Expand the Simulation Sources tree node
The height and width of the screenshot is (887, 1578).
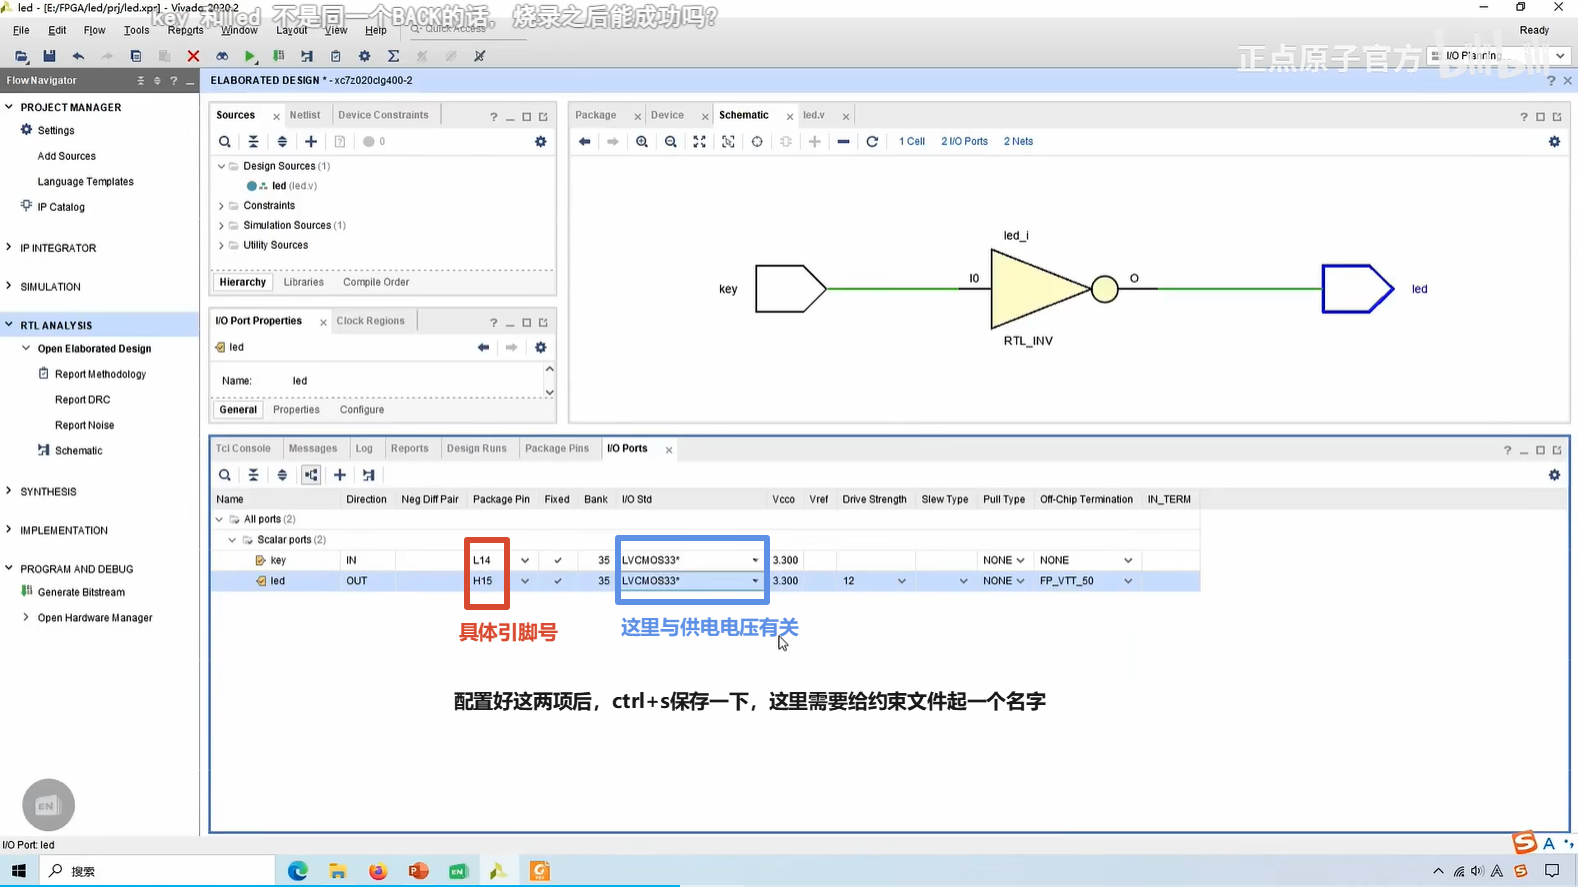click(x=222, y=225)
